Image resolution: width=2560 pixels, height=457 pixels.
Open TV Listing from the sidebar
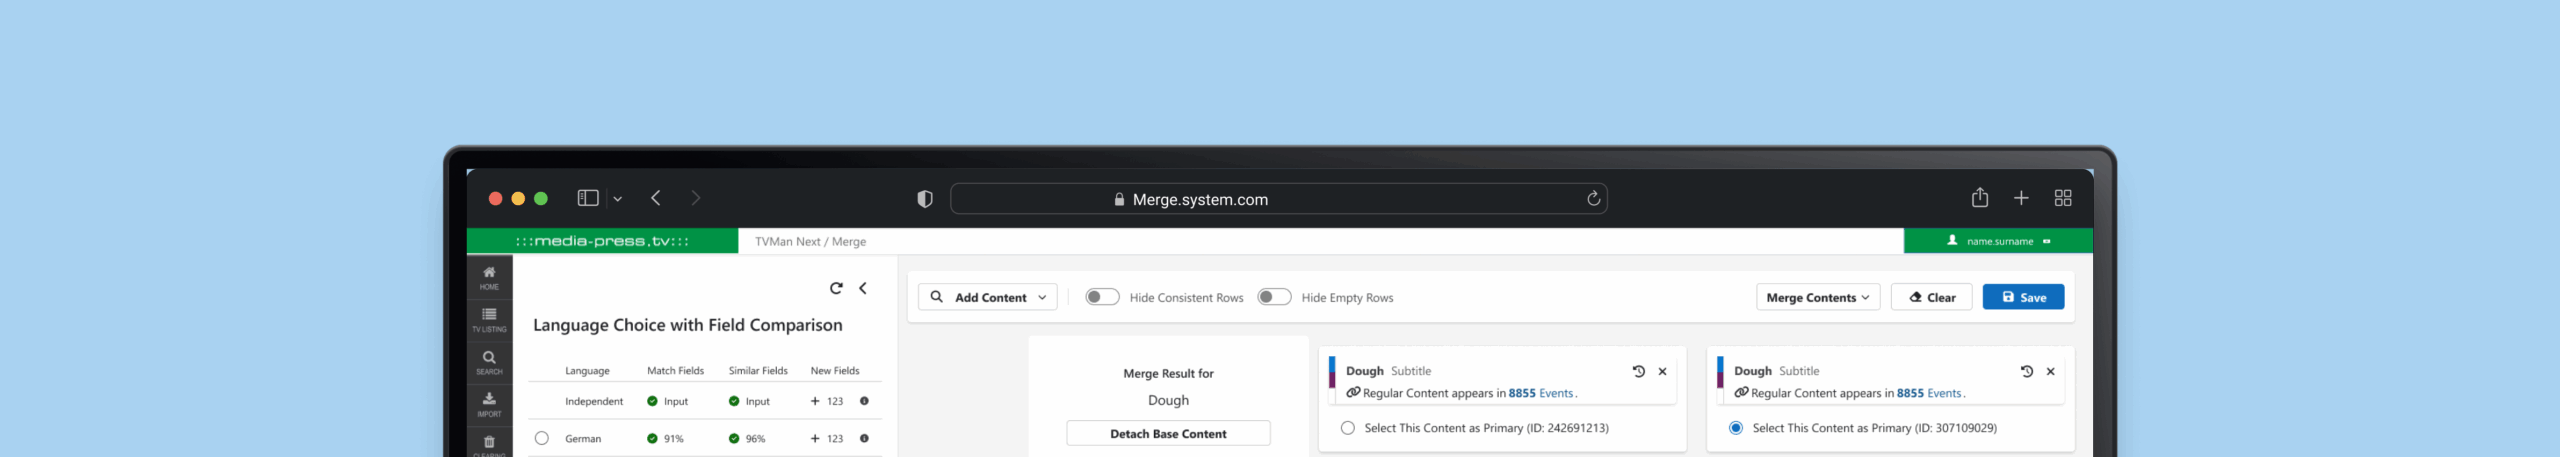pyautogui.click(x=489, y=319)
